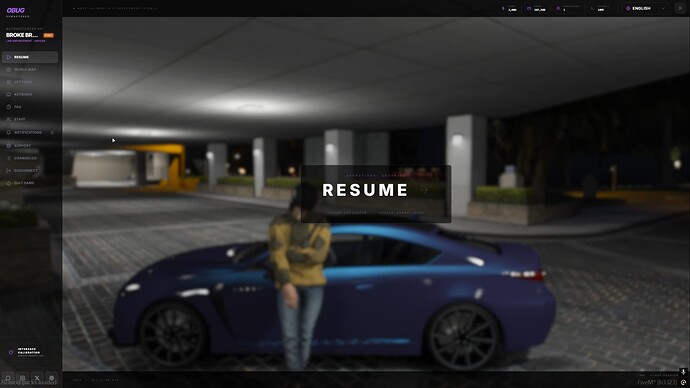Click the Disconnect icon in sidebar
This screenshot has height=388, width=690.
click(8, 170)
